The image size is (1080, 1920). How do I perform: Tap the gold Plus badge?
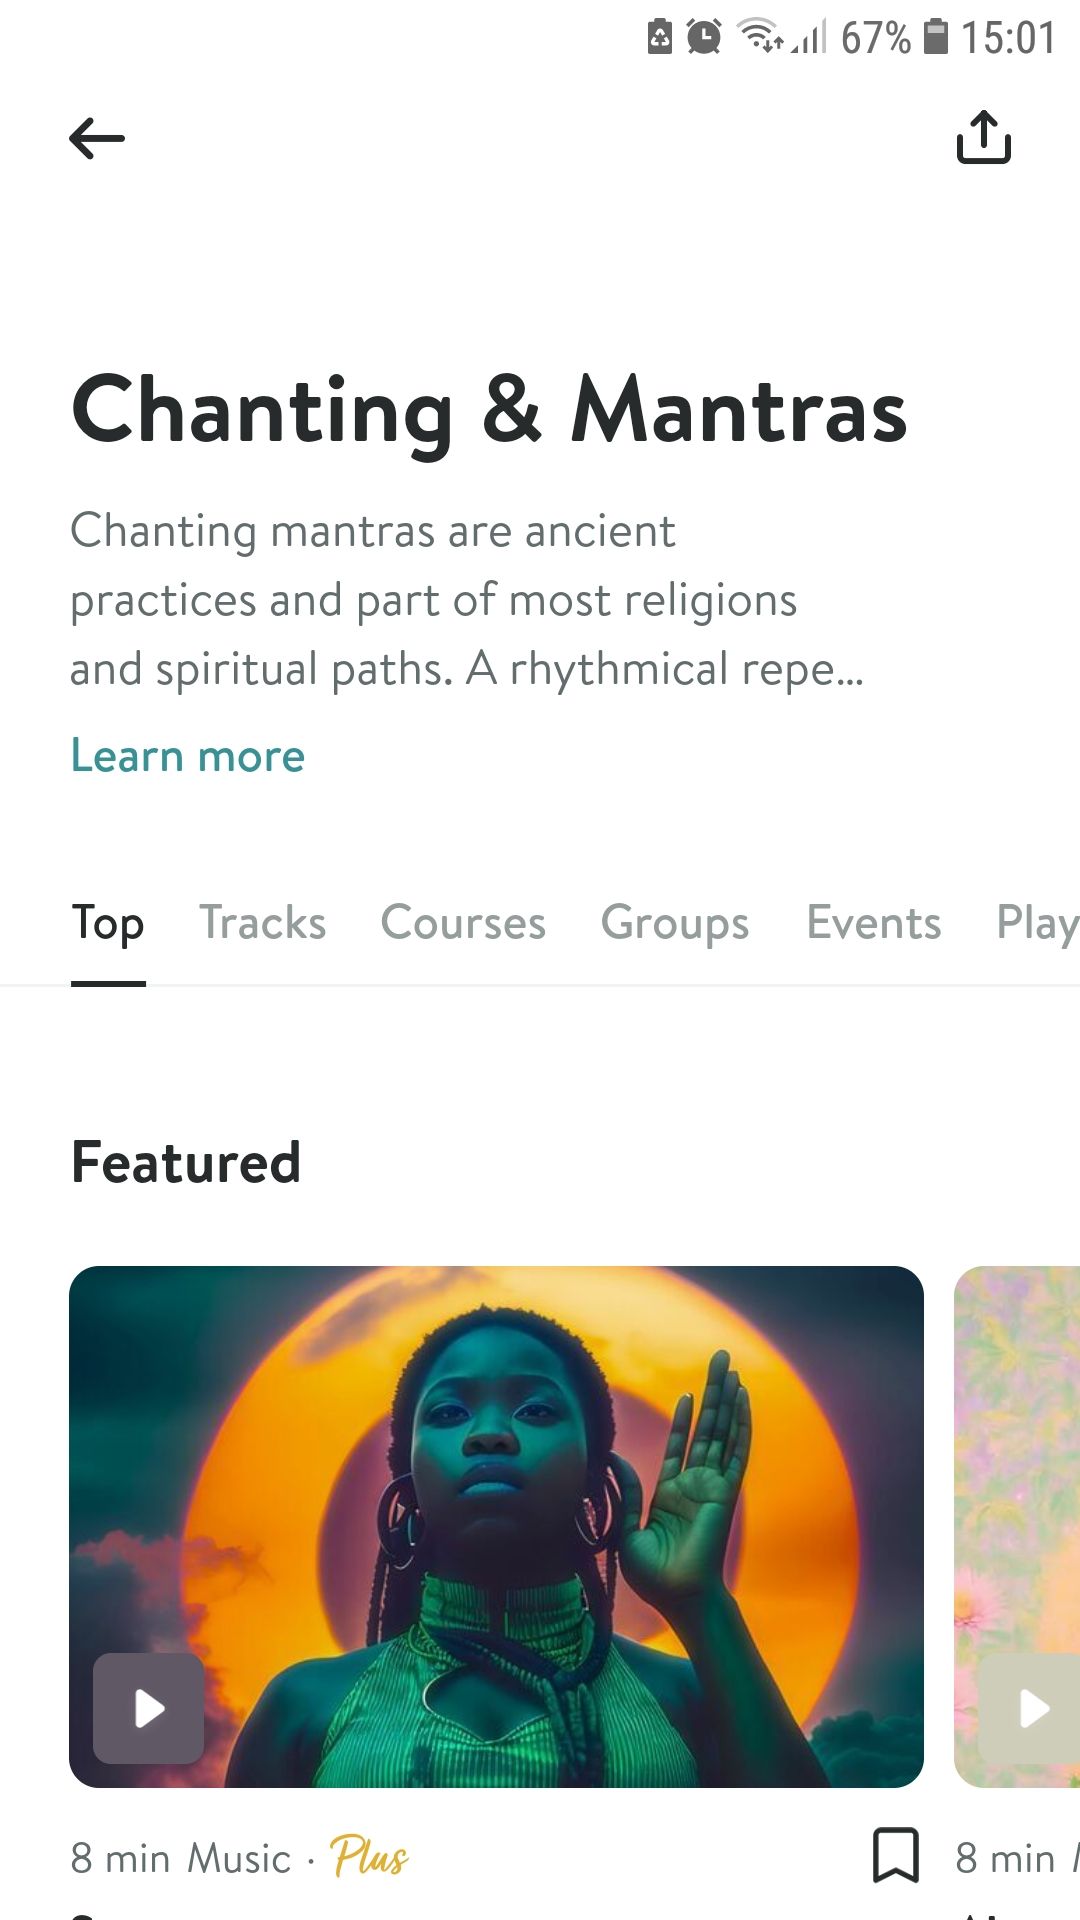(368, 1857)
